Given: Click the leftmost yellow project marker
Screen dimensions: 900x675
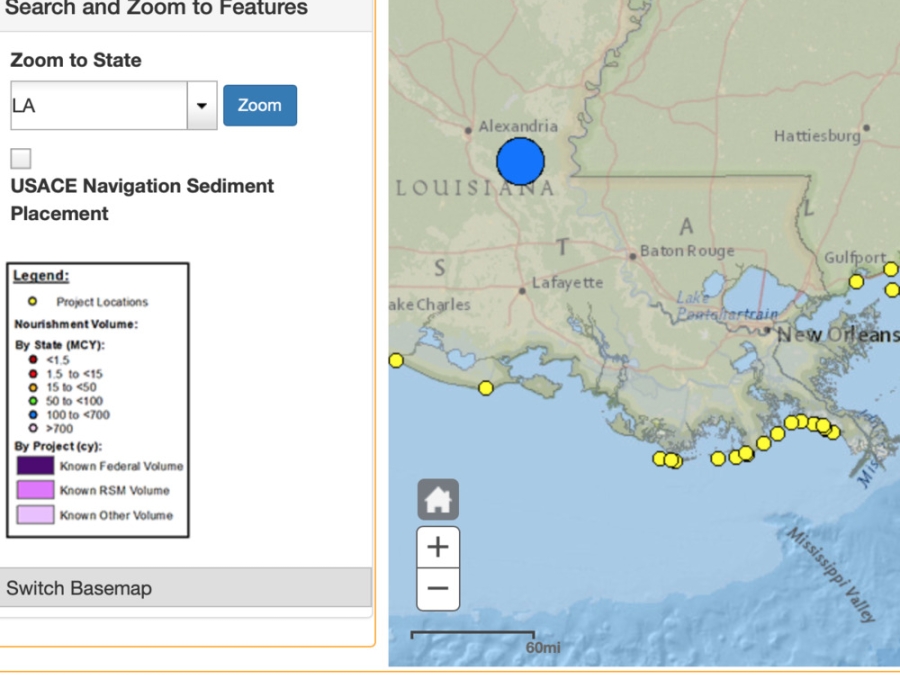Looking at the screenshot, I should [396, 360].
